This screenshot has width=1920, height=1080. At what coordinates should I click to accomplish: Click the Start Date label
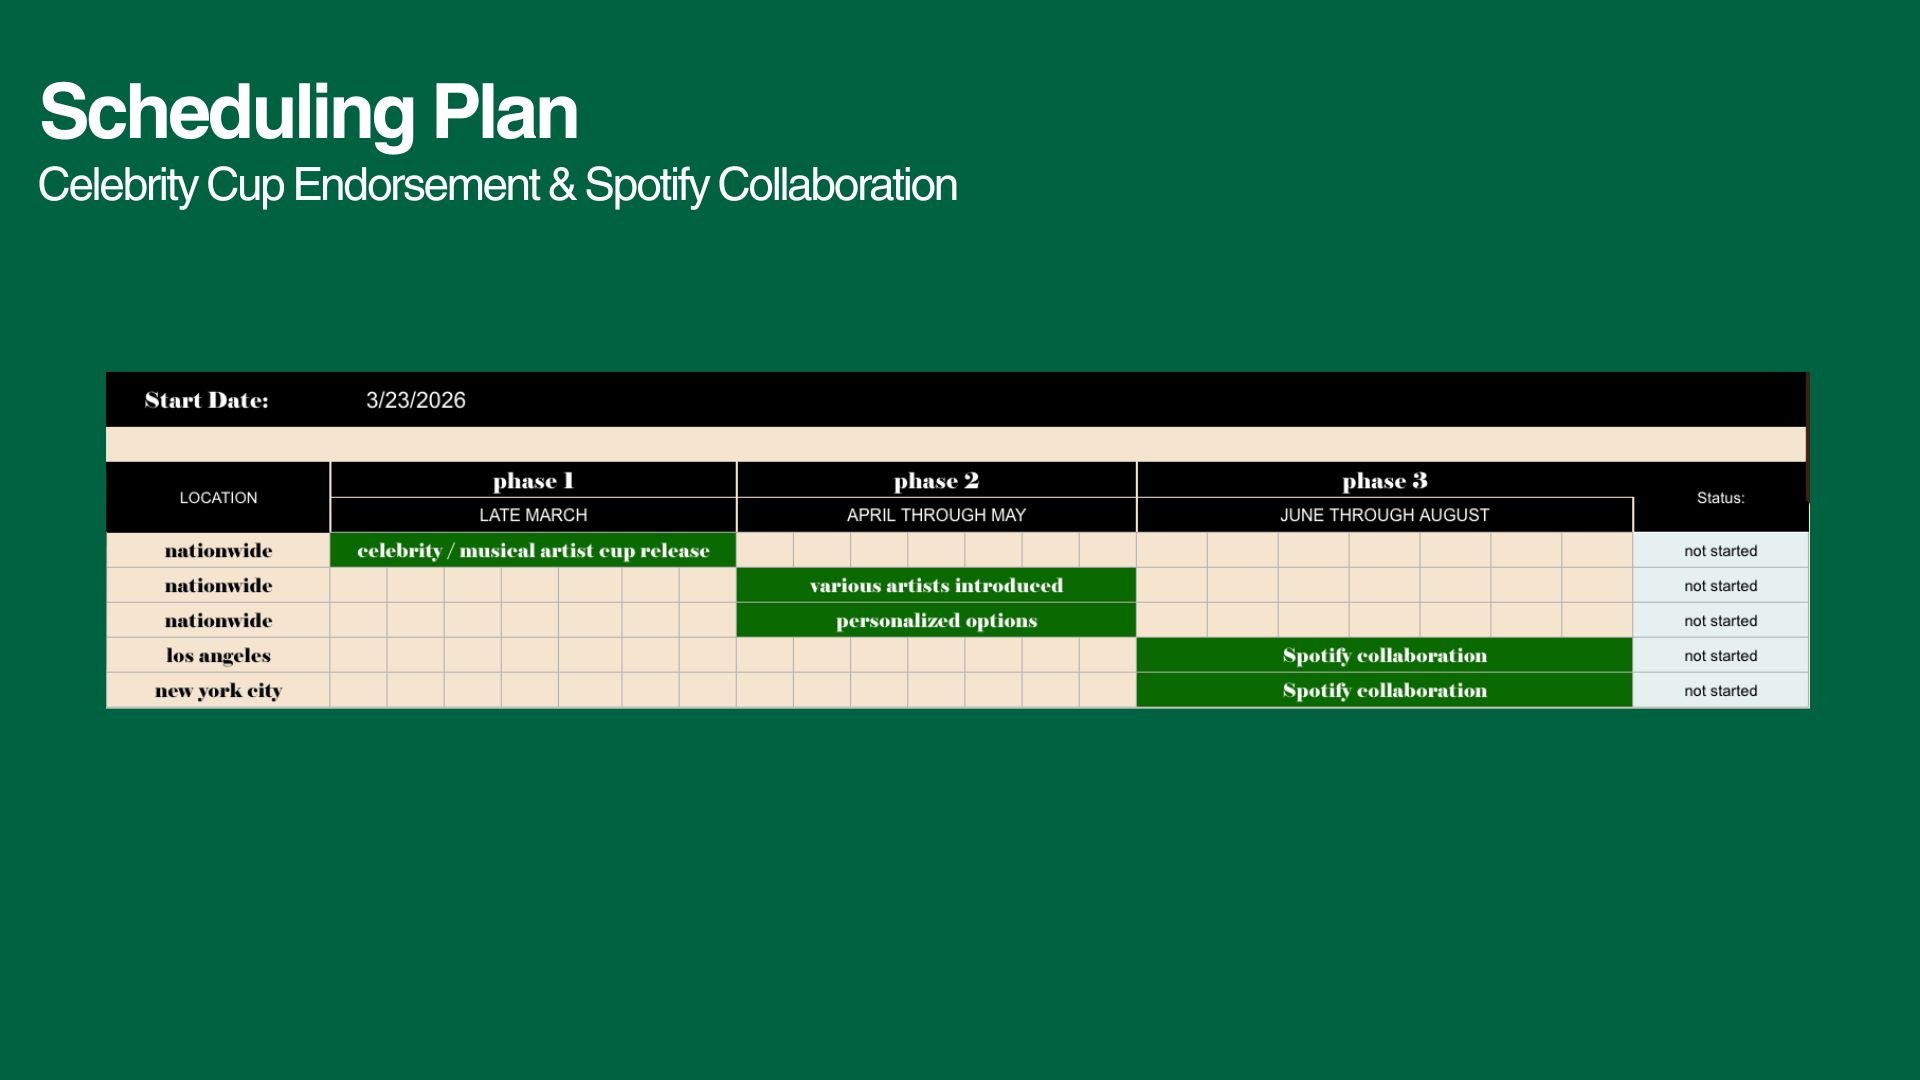point(206,400)
